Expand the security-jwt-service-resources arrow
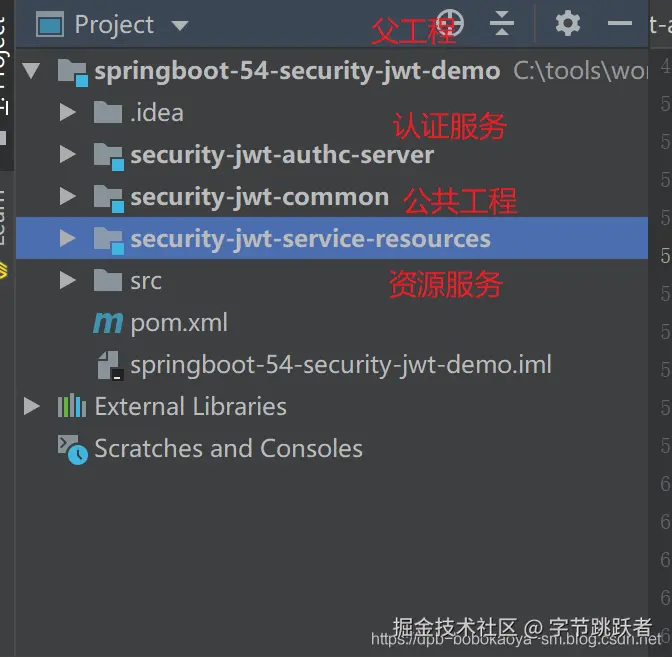 (68, 238)
